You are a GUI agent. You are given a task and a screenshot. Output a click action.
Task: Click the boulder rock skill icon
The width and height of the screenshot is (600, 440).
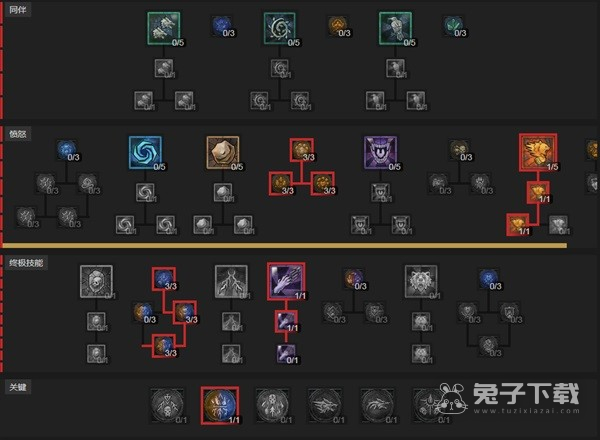pyautogui.click(x=223, y=152)
